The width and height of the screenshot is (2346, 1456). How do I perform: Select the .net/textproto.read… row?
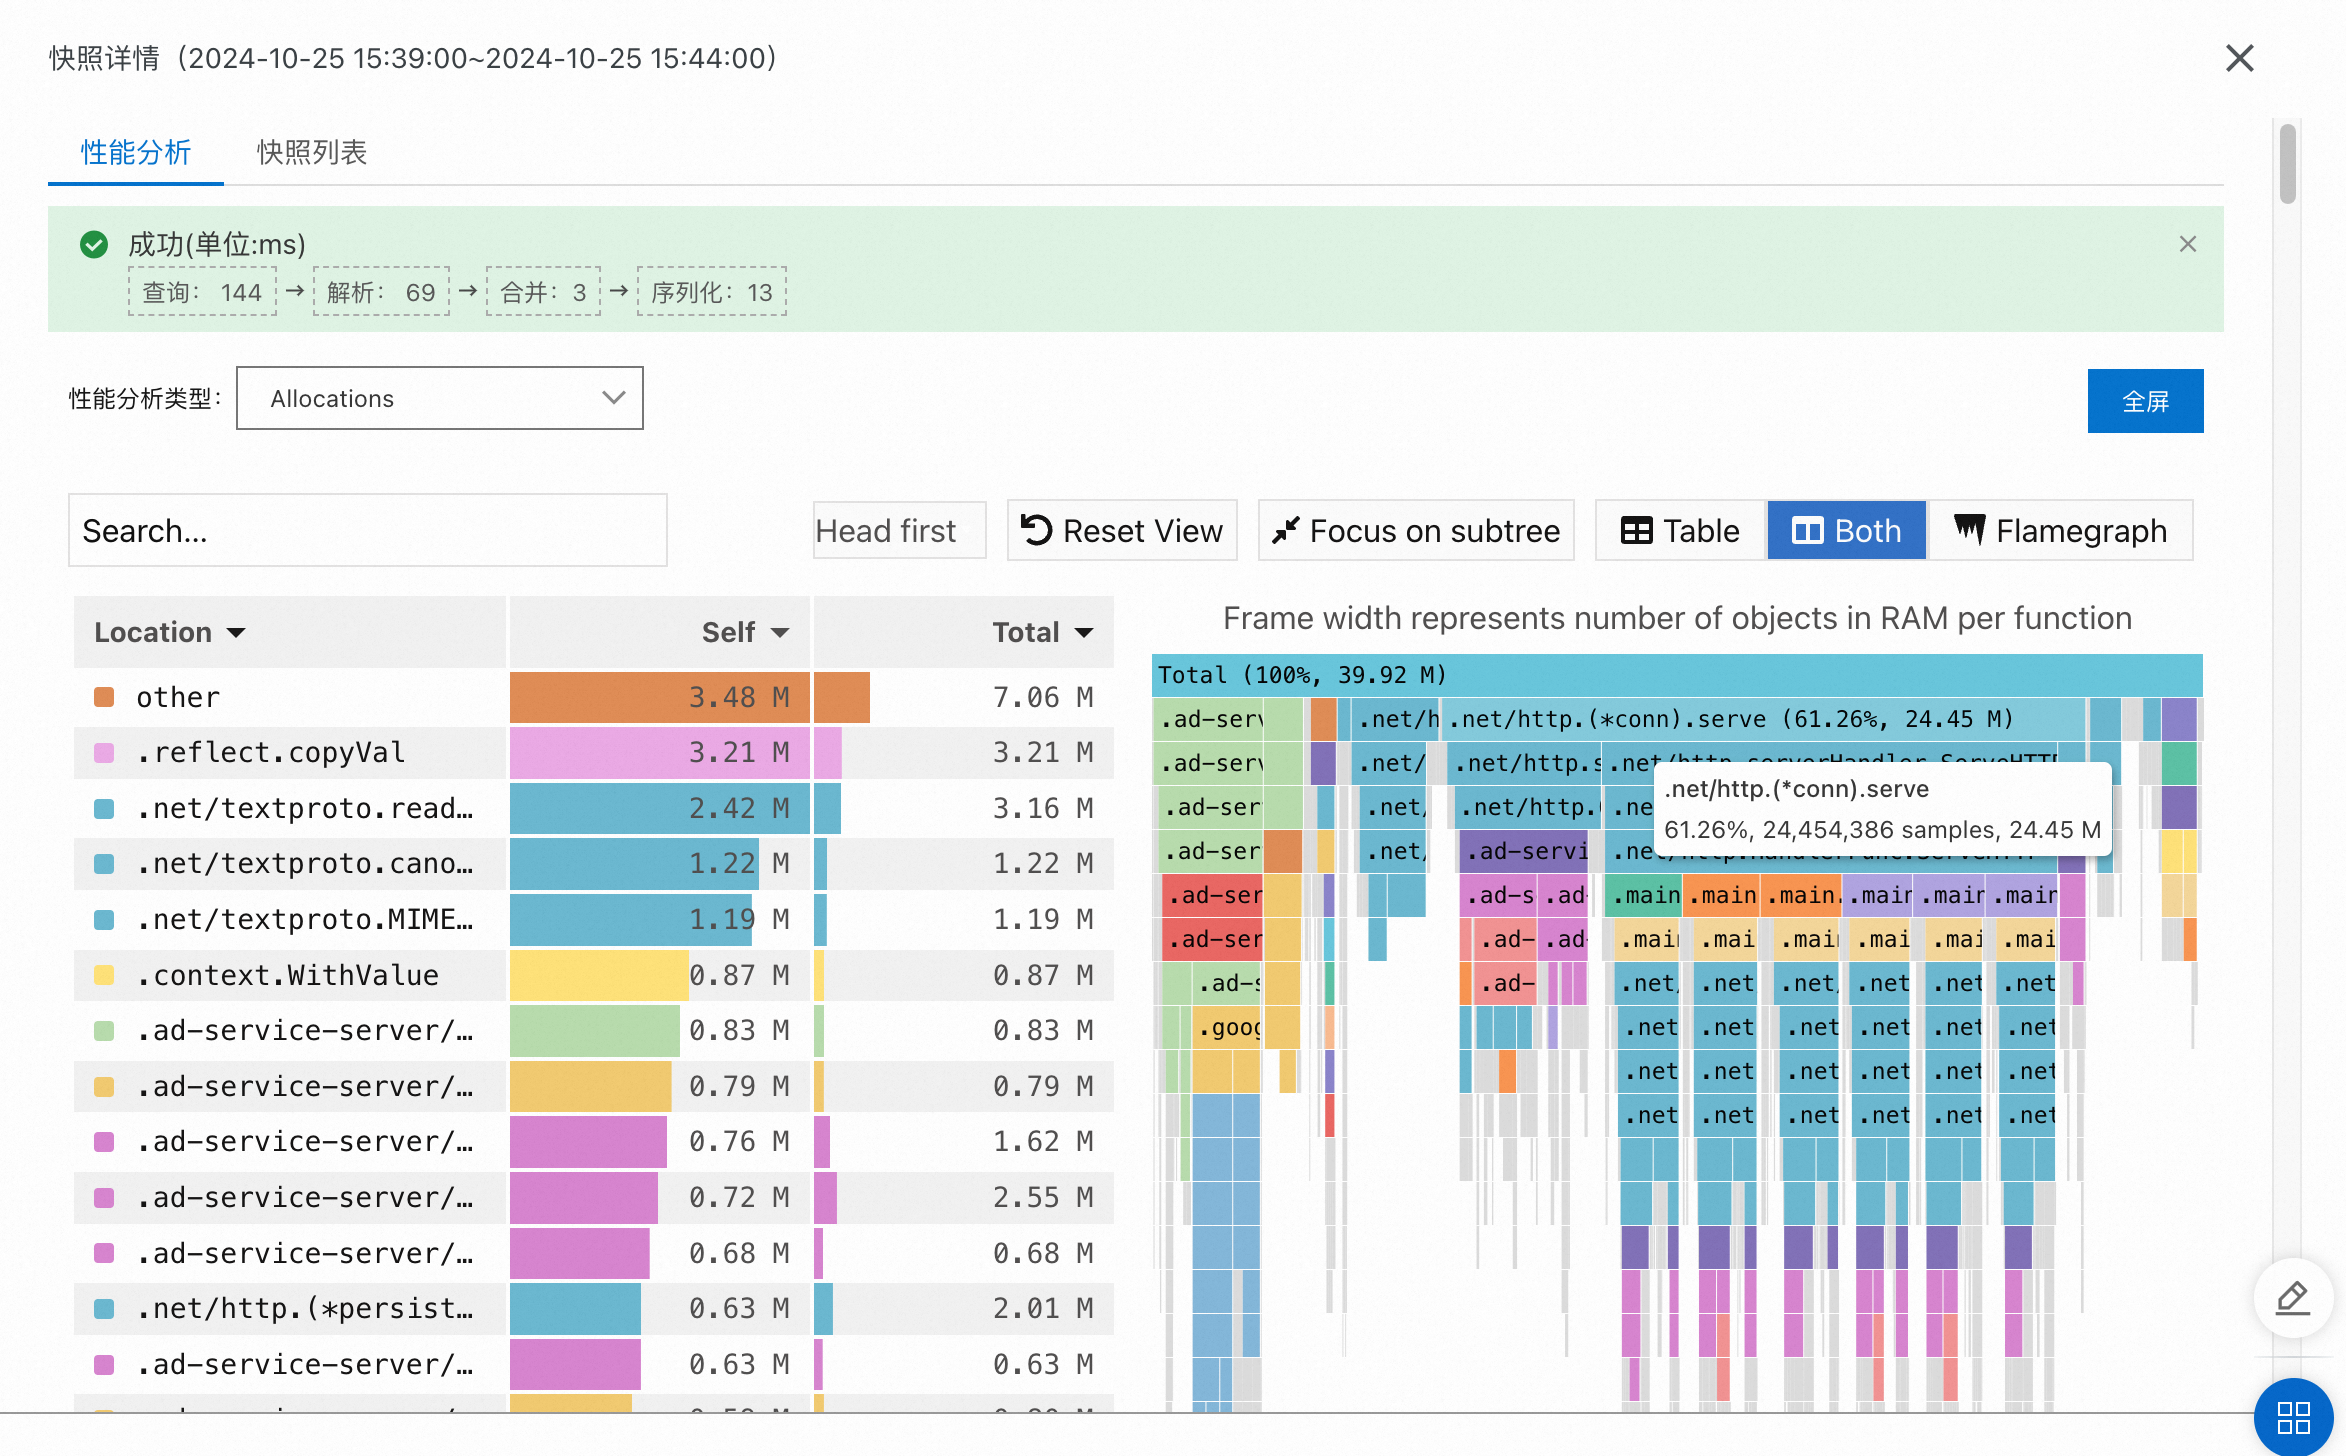pos(594,808)
